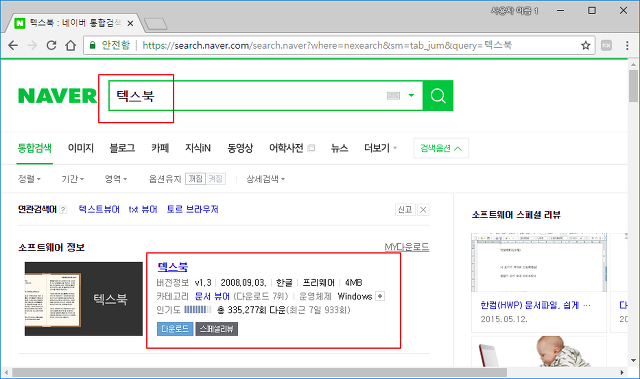
Task: Open the baby photo review thumbnail
Action: tap(539, 352)
